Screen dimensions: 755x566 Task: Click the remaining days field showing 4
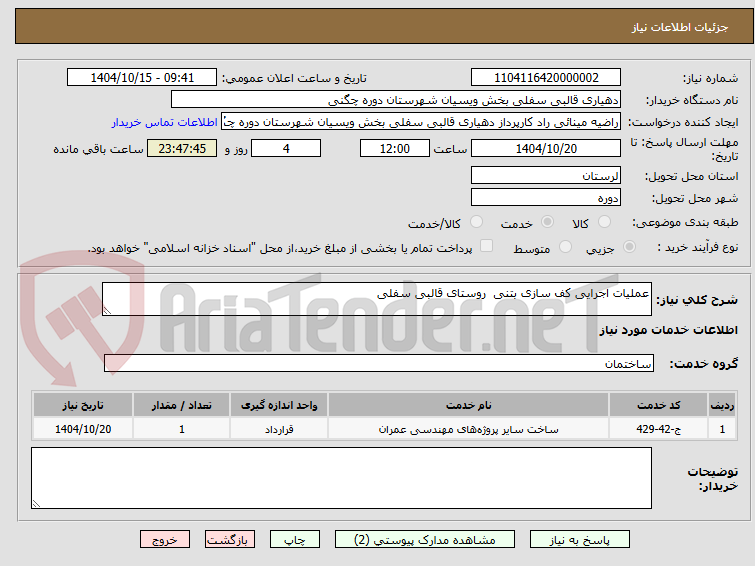pyautogui.click(x=286, y=148)
